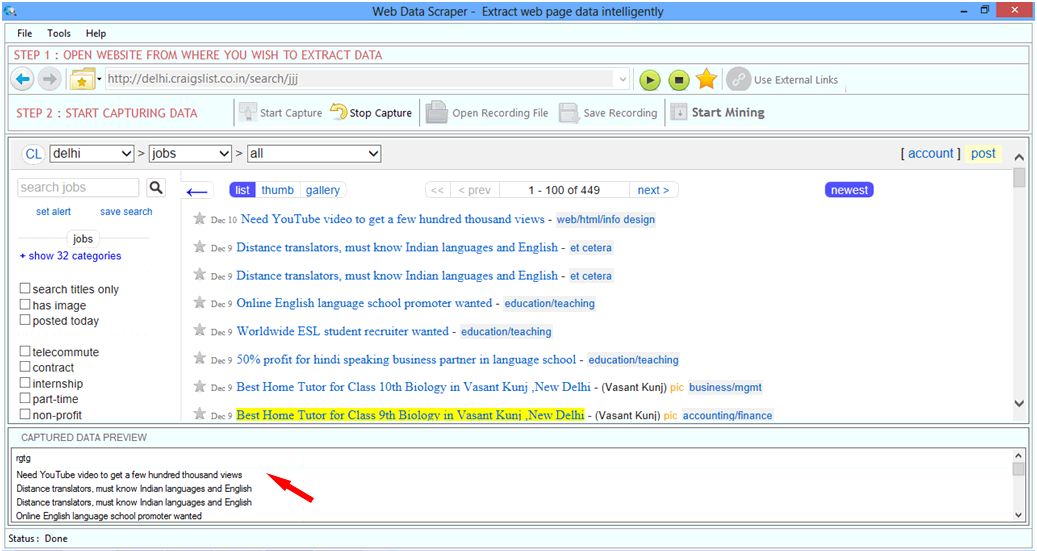Check non-profit filter
The image size is (1037, 551).
(25, 414)
